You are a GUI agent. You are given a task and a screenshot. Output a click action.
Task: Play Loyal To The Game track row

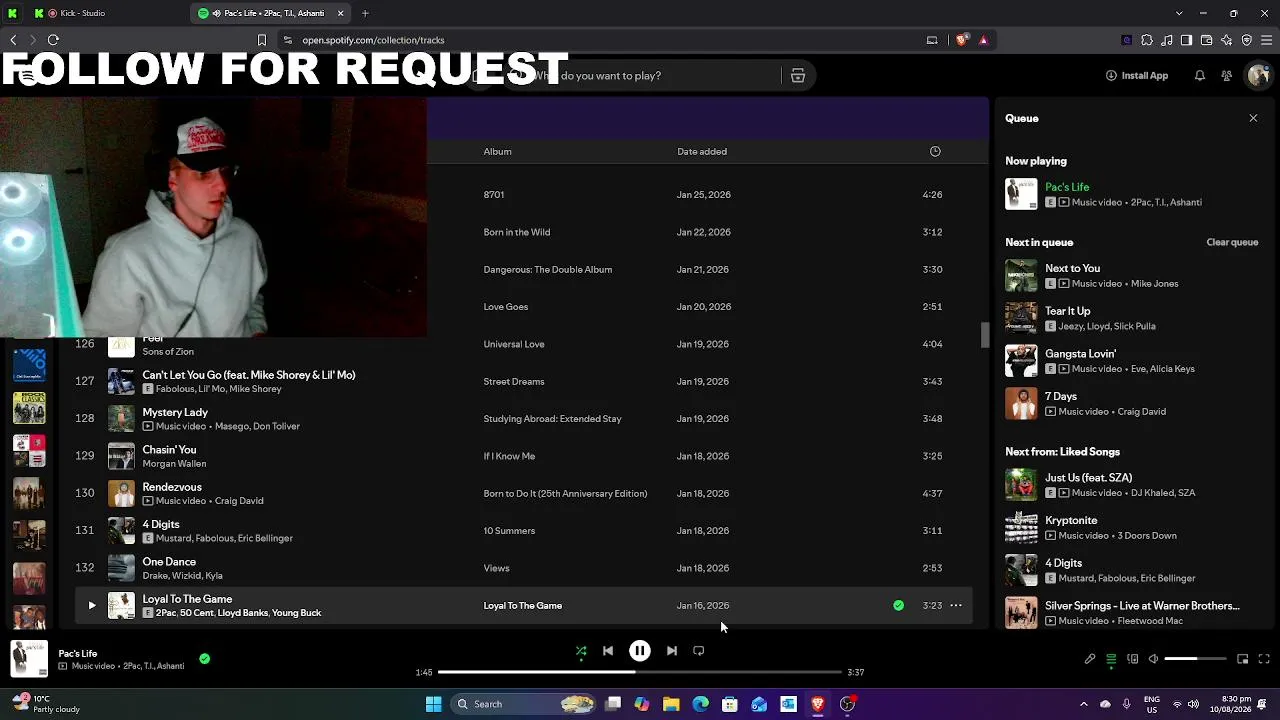[92, 605]
